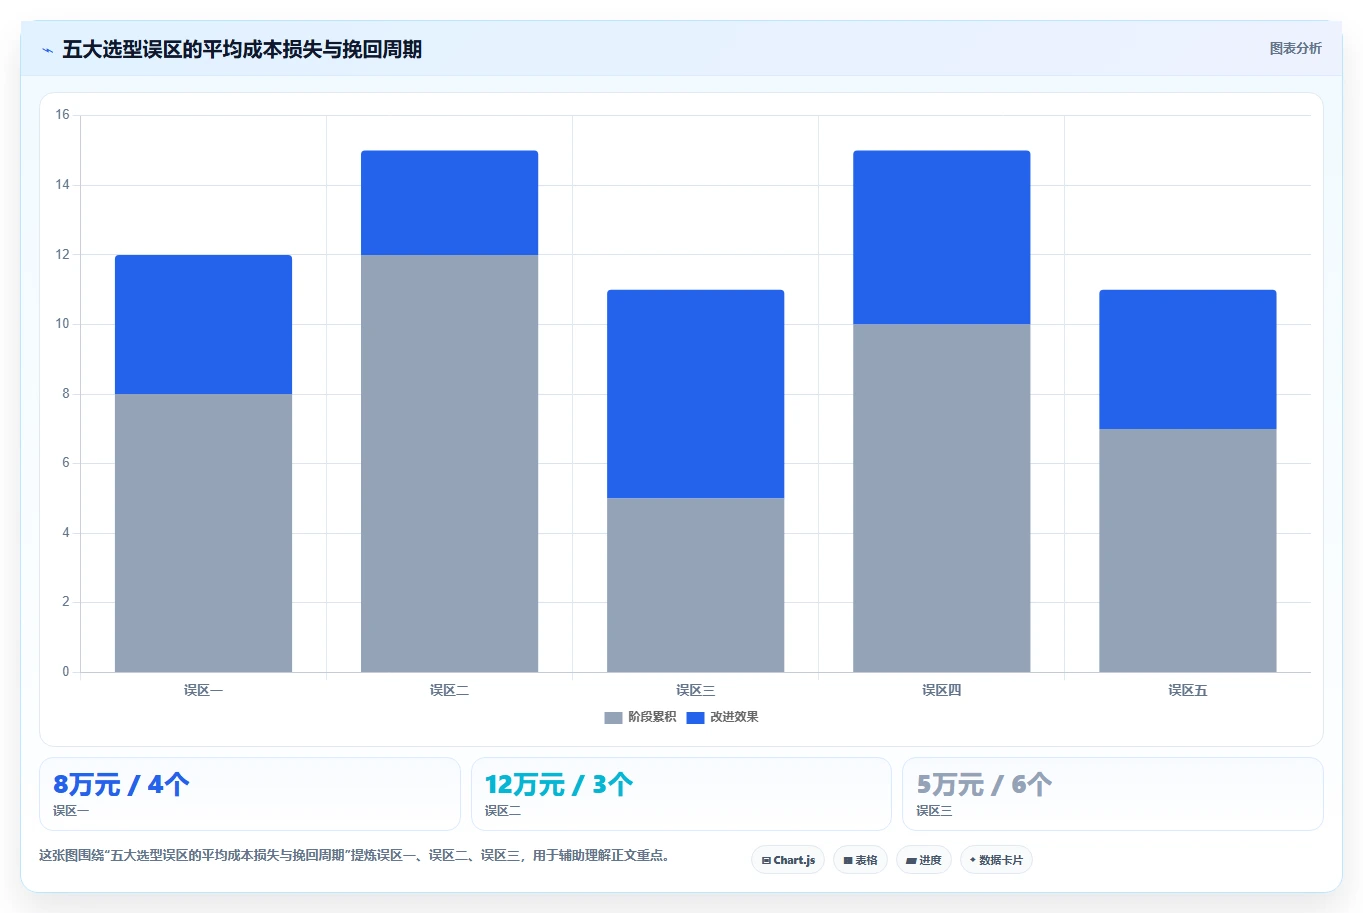The width and height of the screenshot is (1363, 913).
Task: Click the blue bar segment of 误区二
Action: pyautogui.click(x=450, y=203)
